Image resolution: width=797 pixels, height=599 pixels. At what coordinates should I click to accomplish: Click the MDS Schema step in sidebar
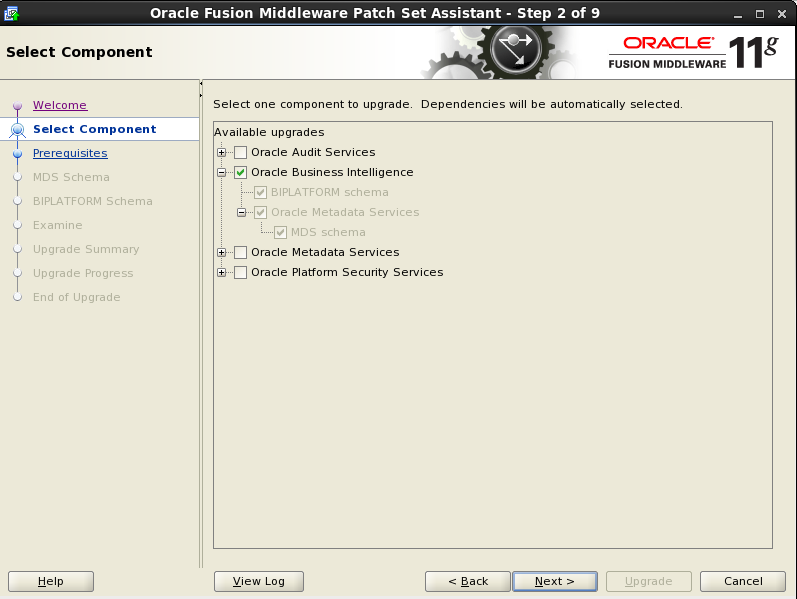pyautogui.click(x=71, y=177)
